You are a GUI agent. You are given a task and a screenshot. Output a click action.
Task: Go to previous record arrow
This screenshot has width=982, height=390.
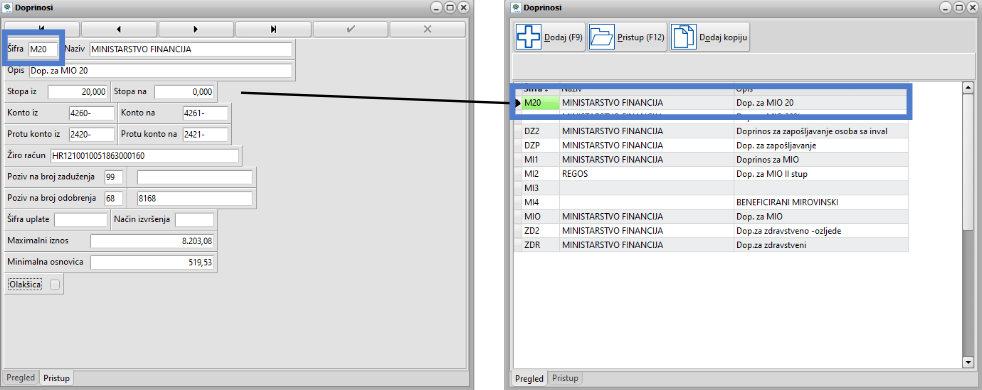(119, 29)
